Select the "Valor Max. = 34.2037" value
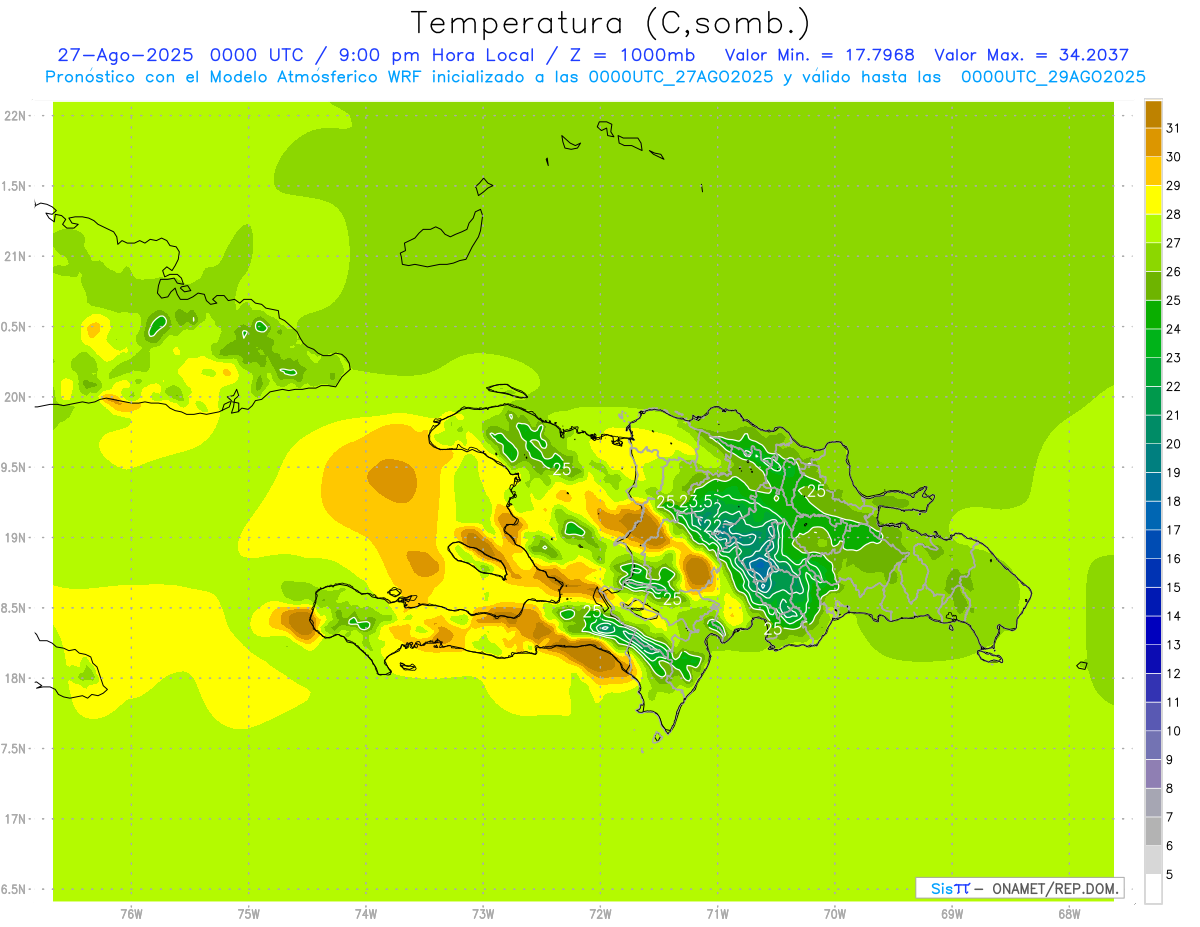The height and width of the screenshot is (927, 1200). tap(1031, 55)
